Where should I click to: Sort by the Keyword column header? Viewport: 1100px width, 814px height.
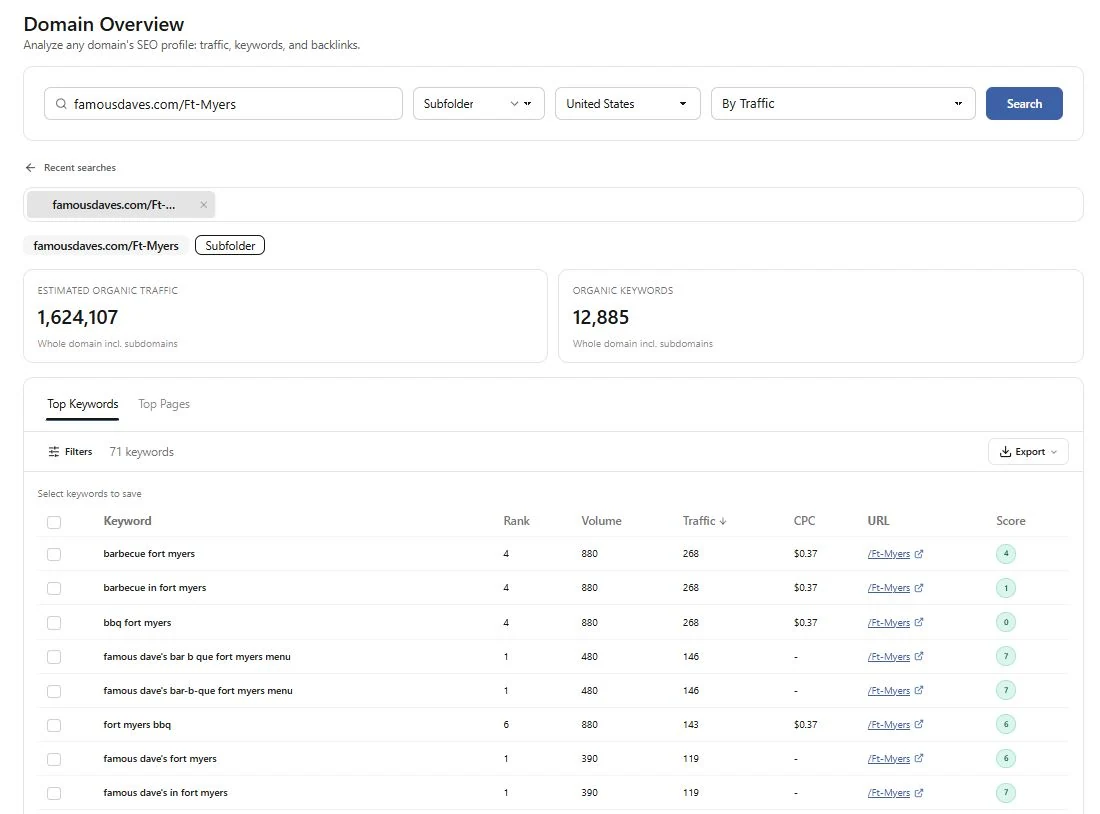click(127, 521)
